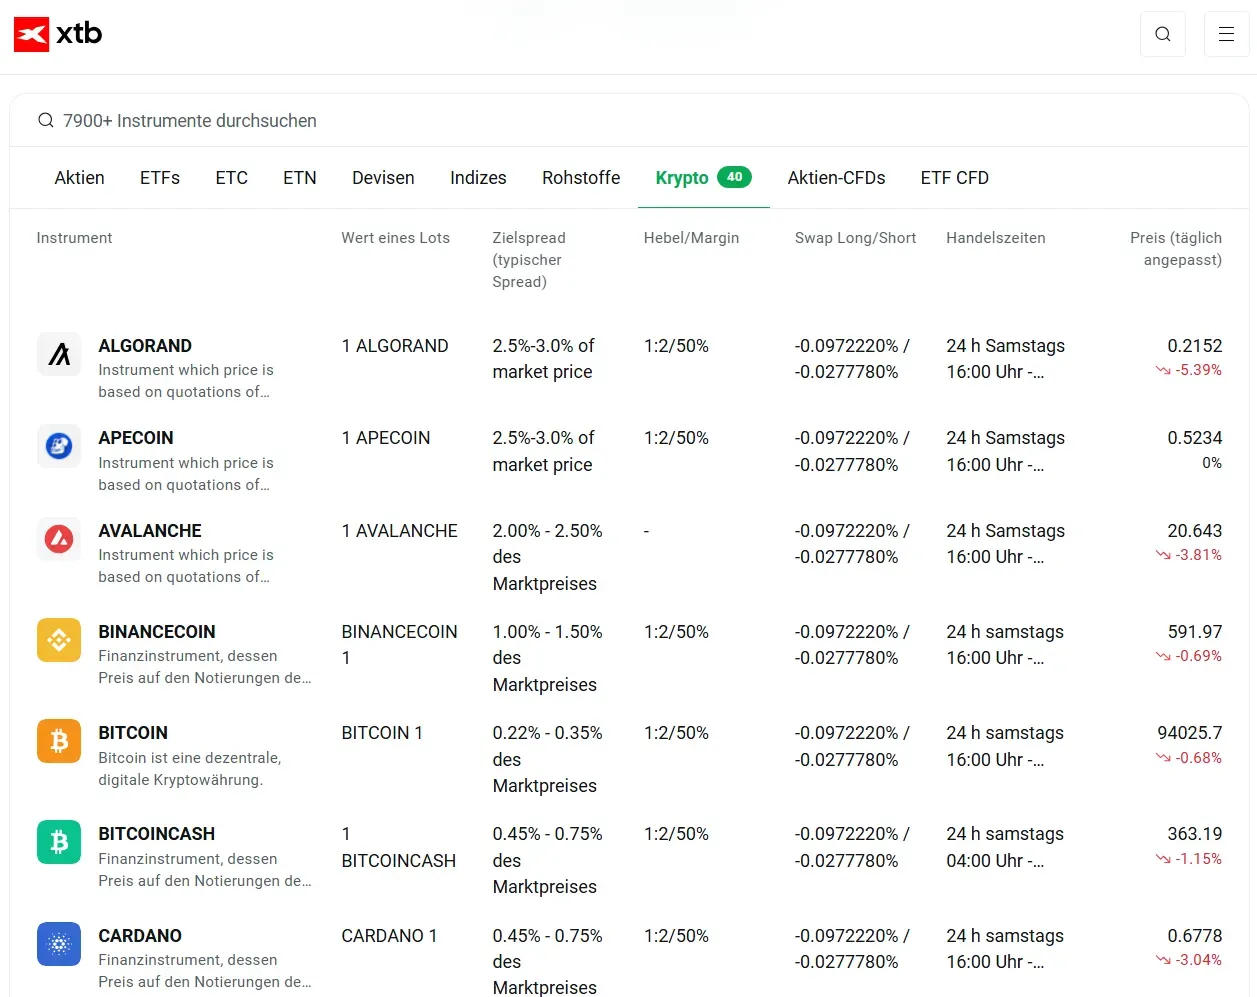The height and width of the screenshot is (997, 1257).
Task: Open the BINANCECOIN instrument
Action: pos(157,632)
